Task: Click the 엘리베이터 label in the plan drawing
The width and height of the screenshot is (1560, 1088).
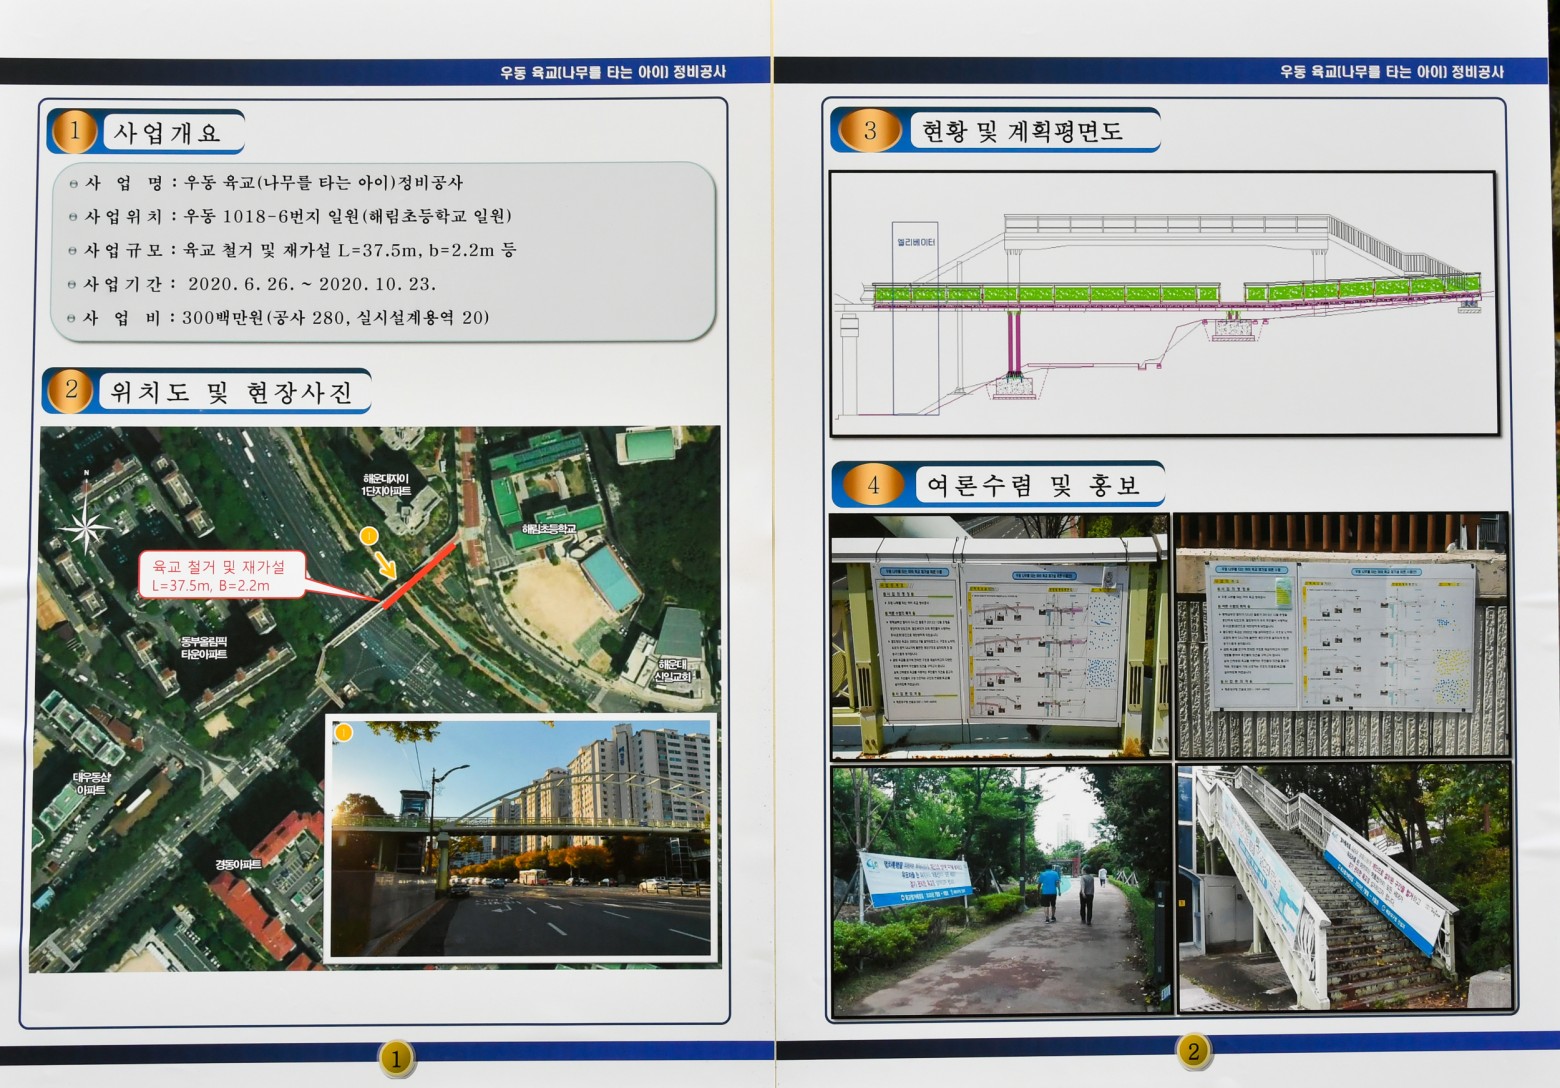Action: (x=914, y=241)
